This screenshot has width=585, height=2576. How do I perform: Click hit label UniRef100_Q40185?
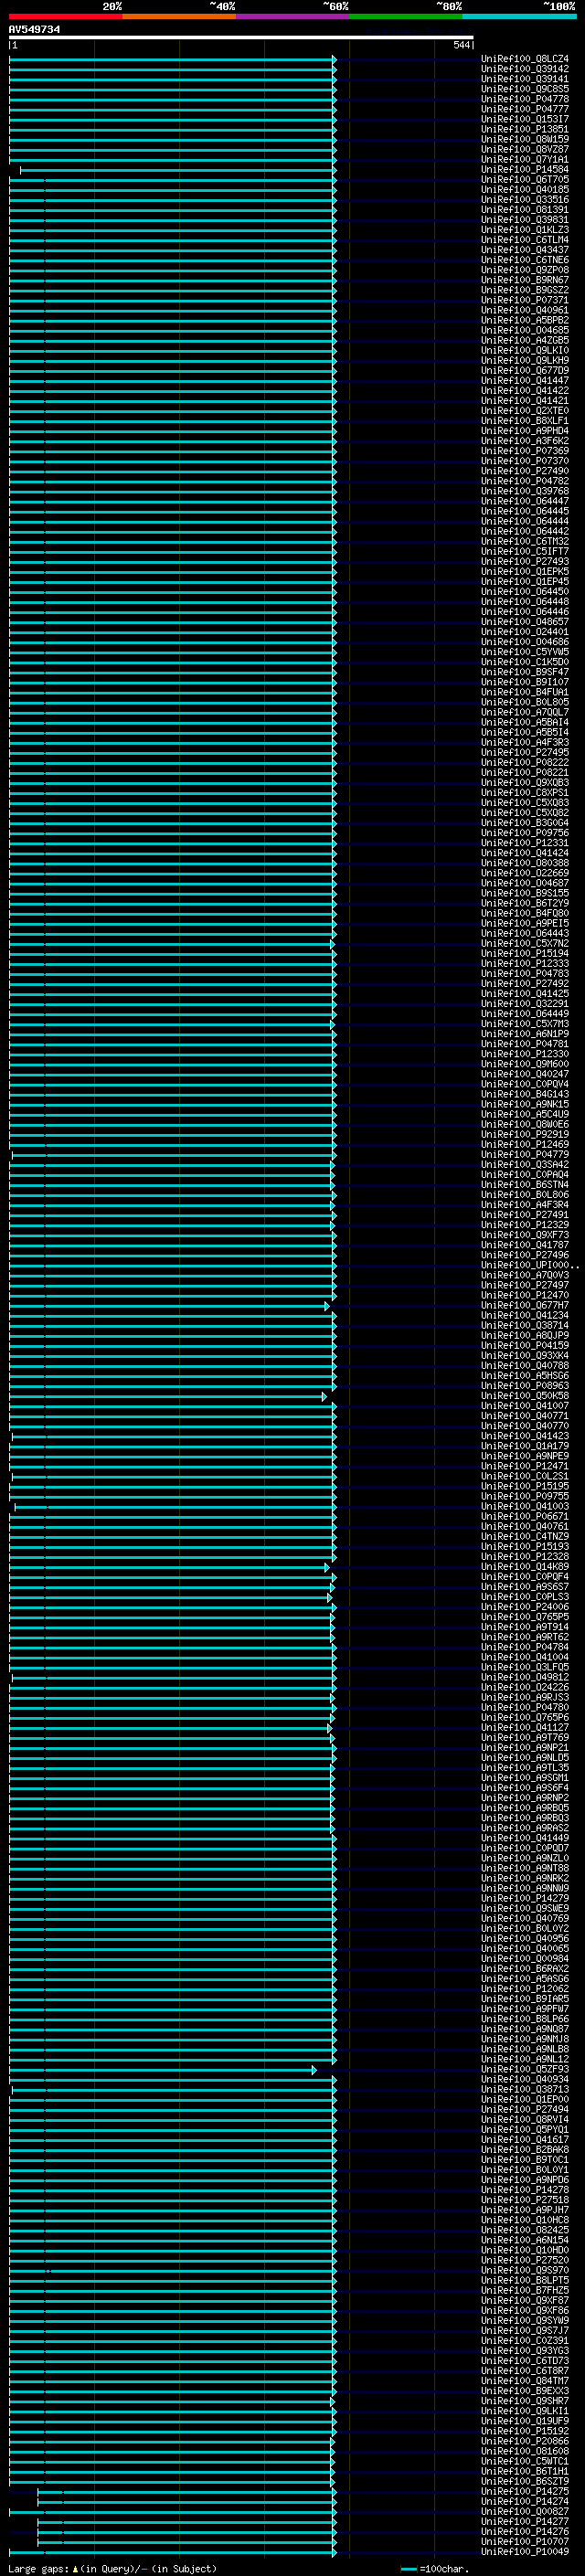tap(525, 190)
